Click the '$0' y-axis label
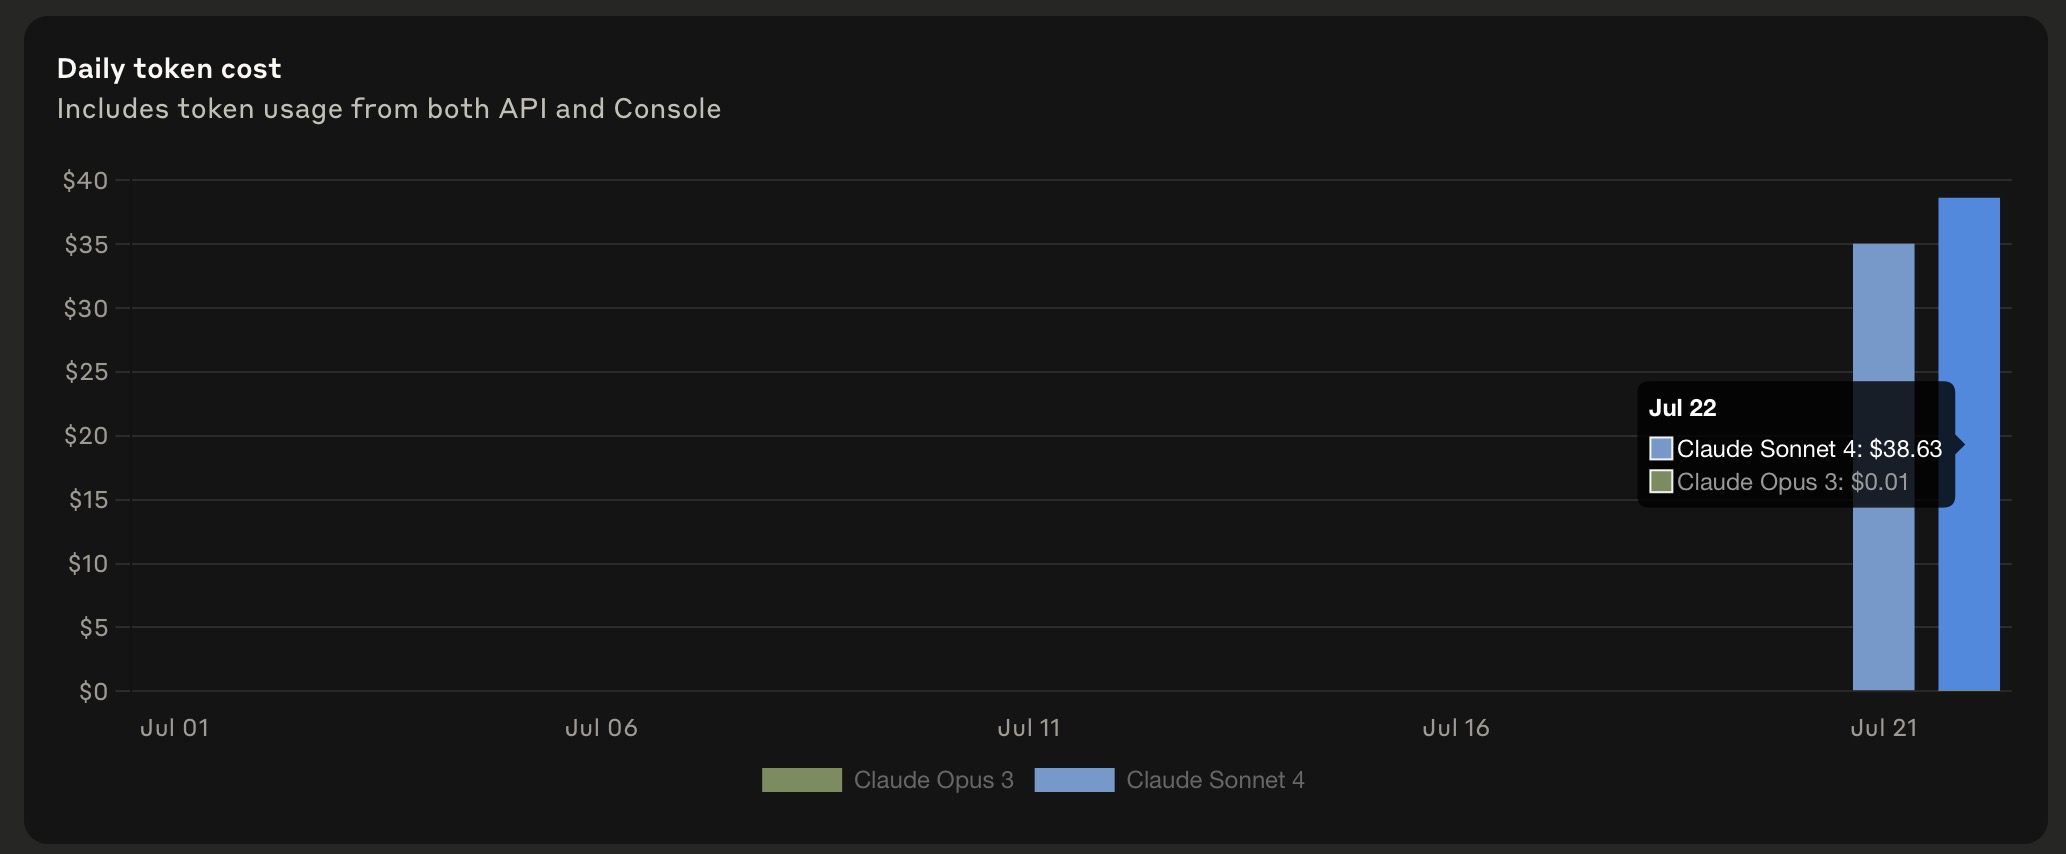This screenshot has width=2066, height=854. point(94,691)
